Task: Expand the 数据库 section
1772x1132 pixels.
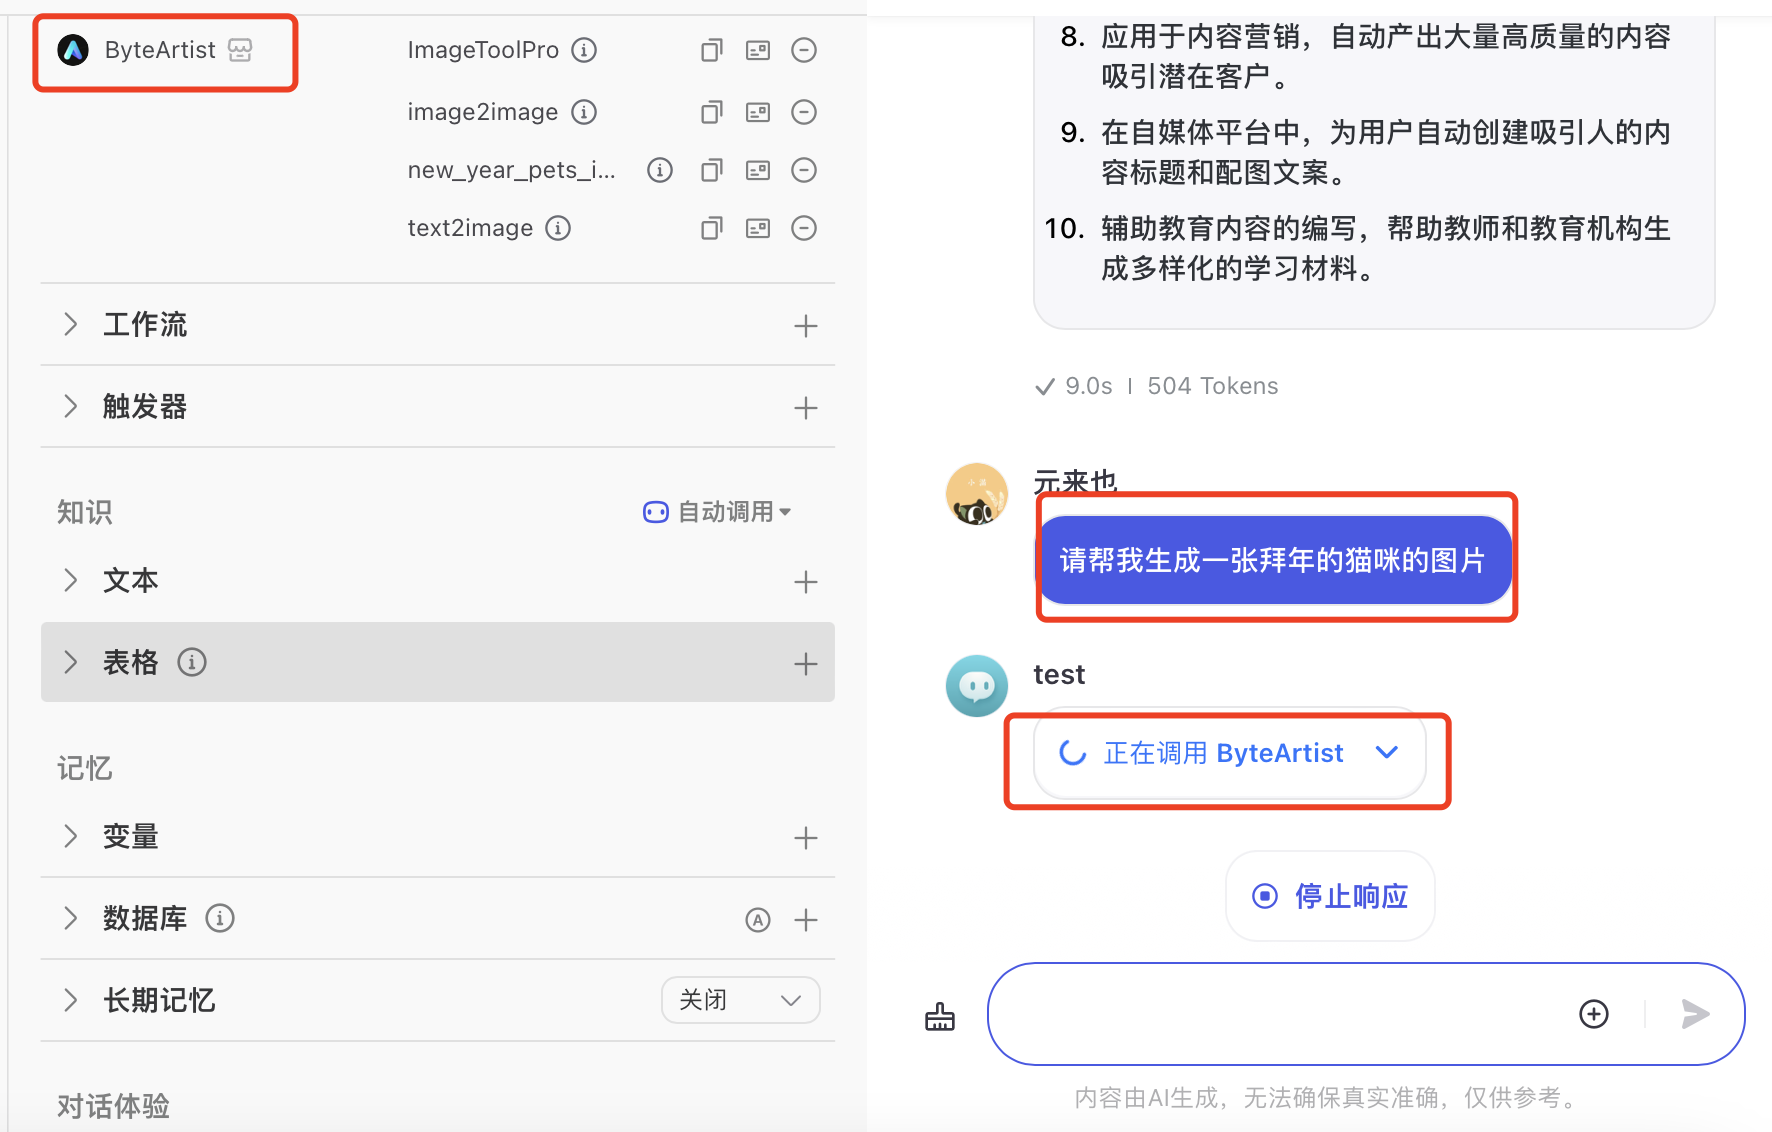Action: [x=70, y=918]
